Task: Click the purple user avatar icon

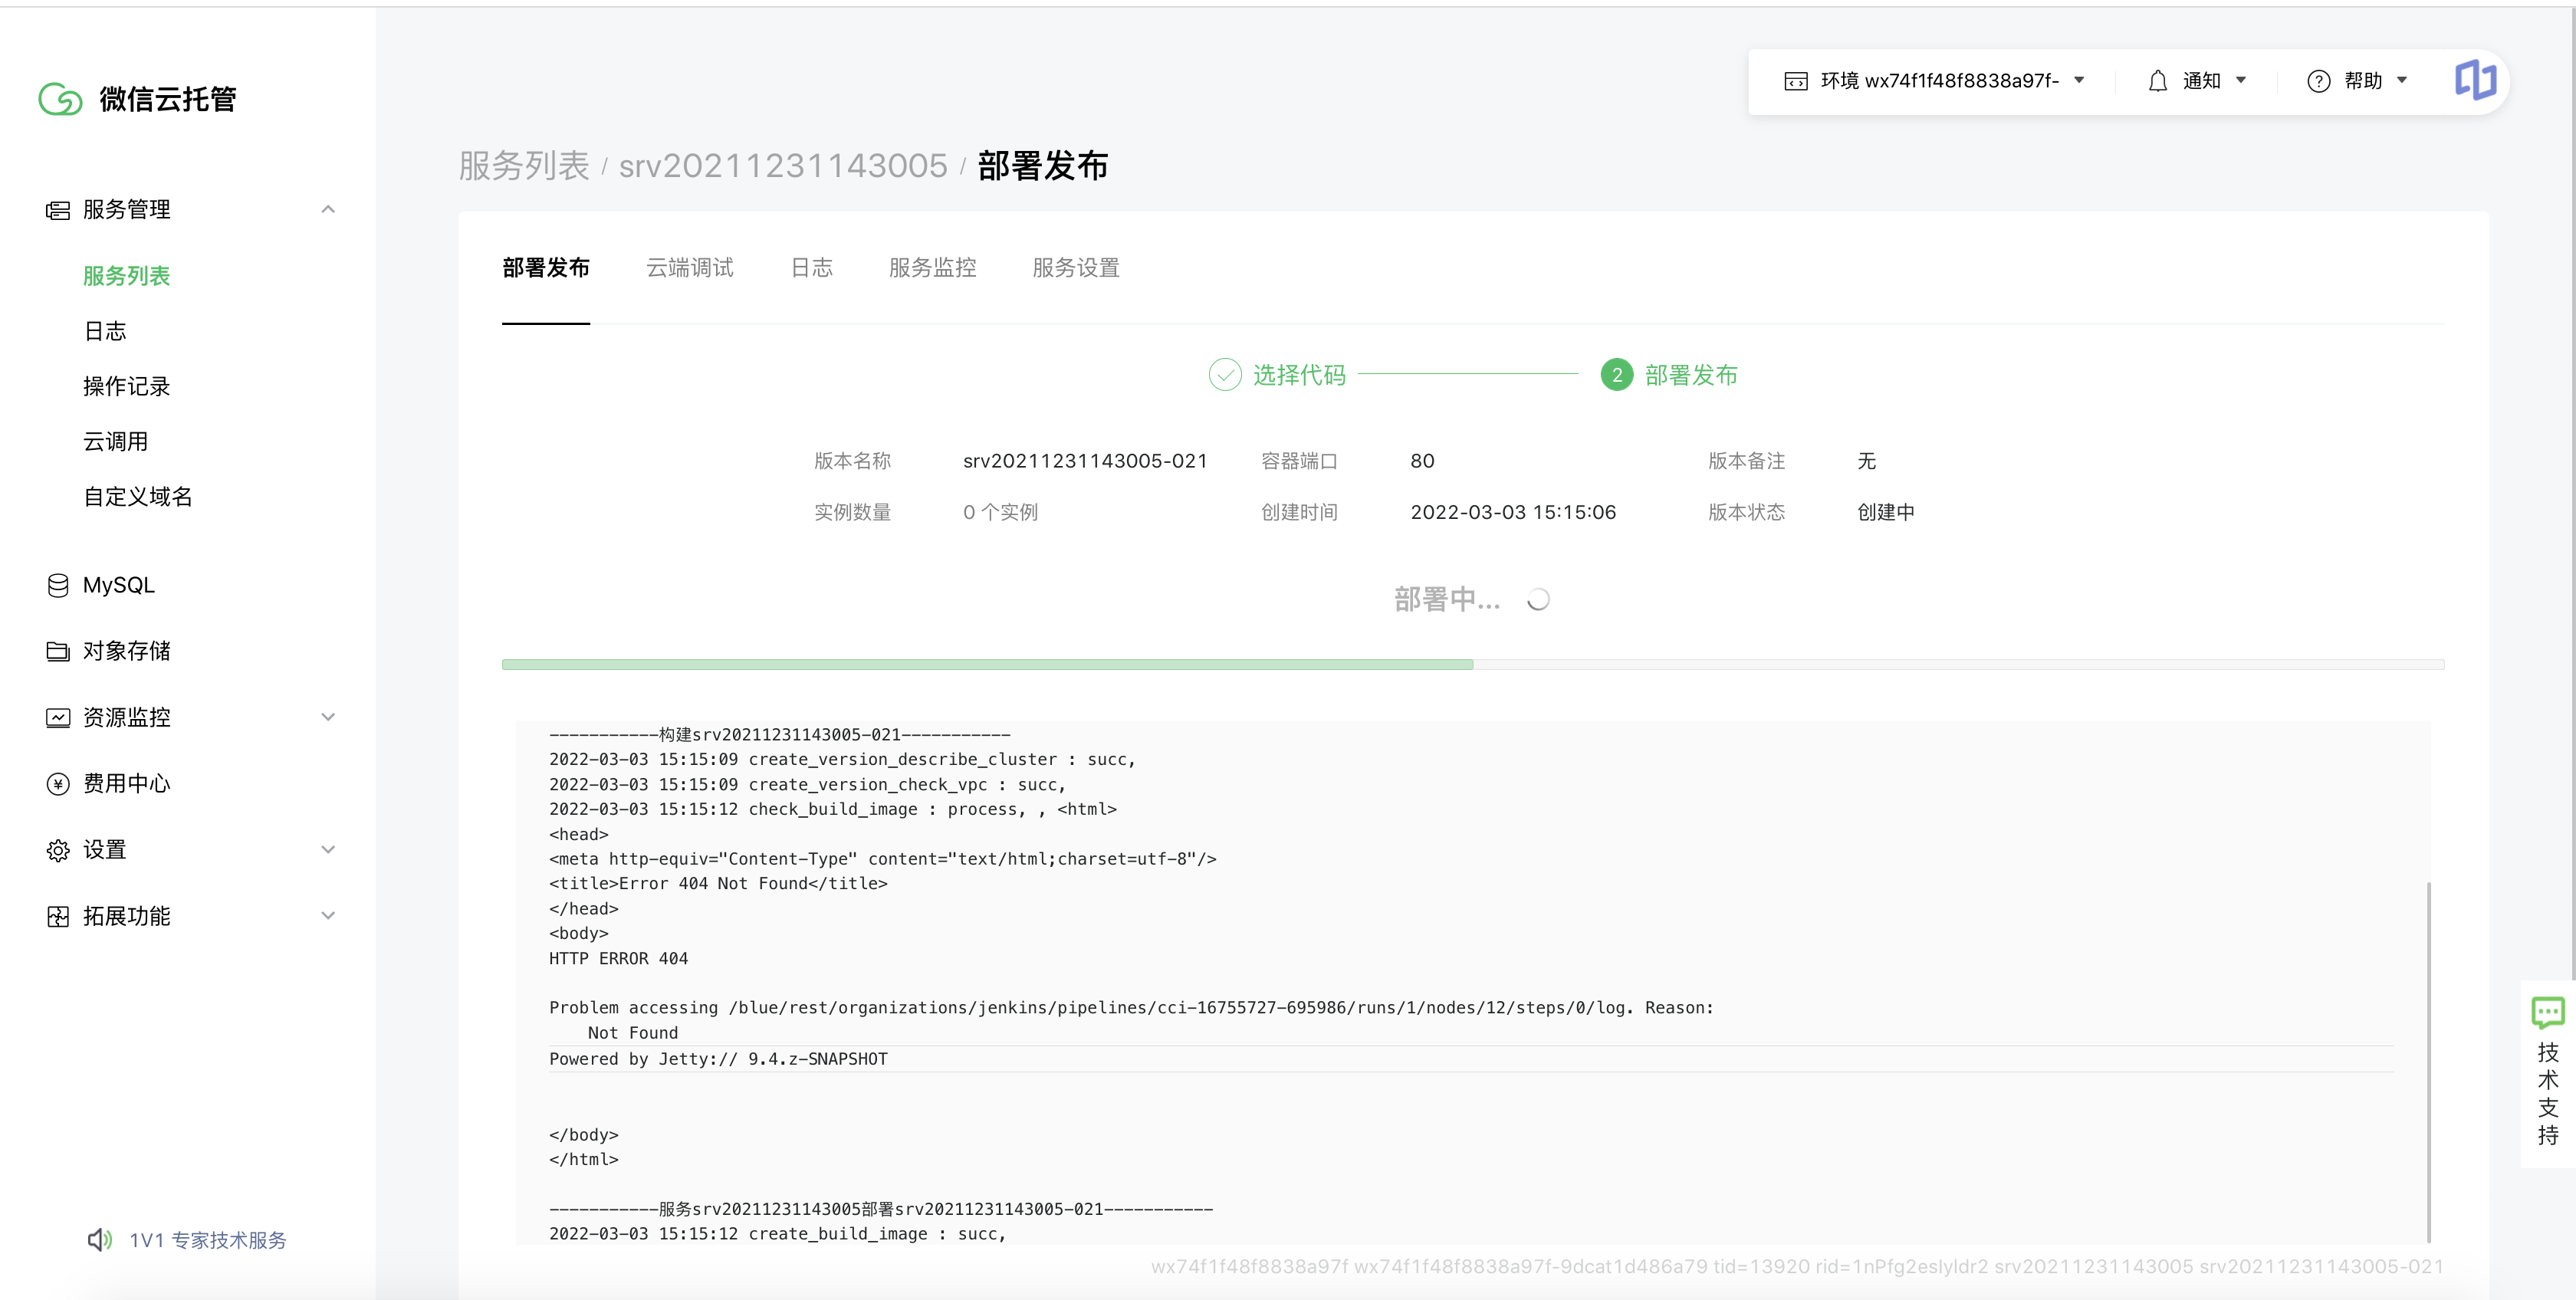Action: [x=2475, y=80]
